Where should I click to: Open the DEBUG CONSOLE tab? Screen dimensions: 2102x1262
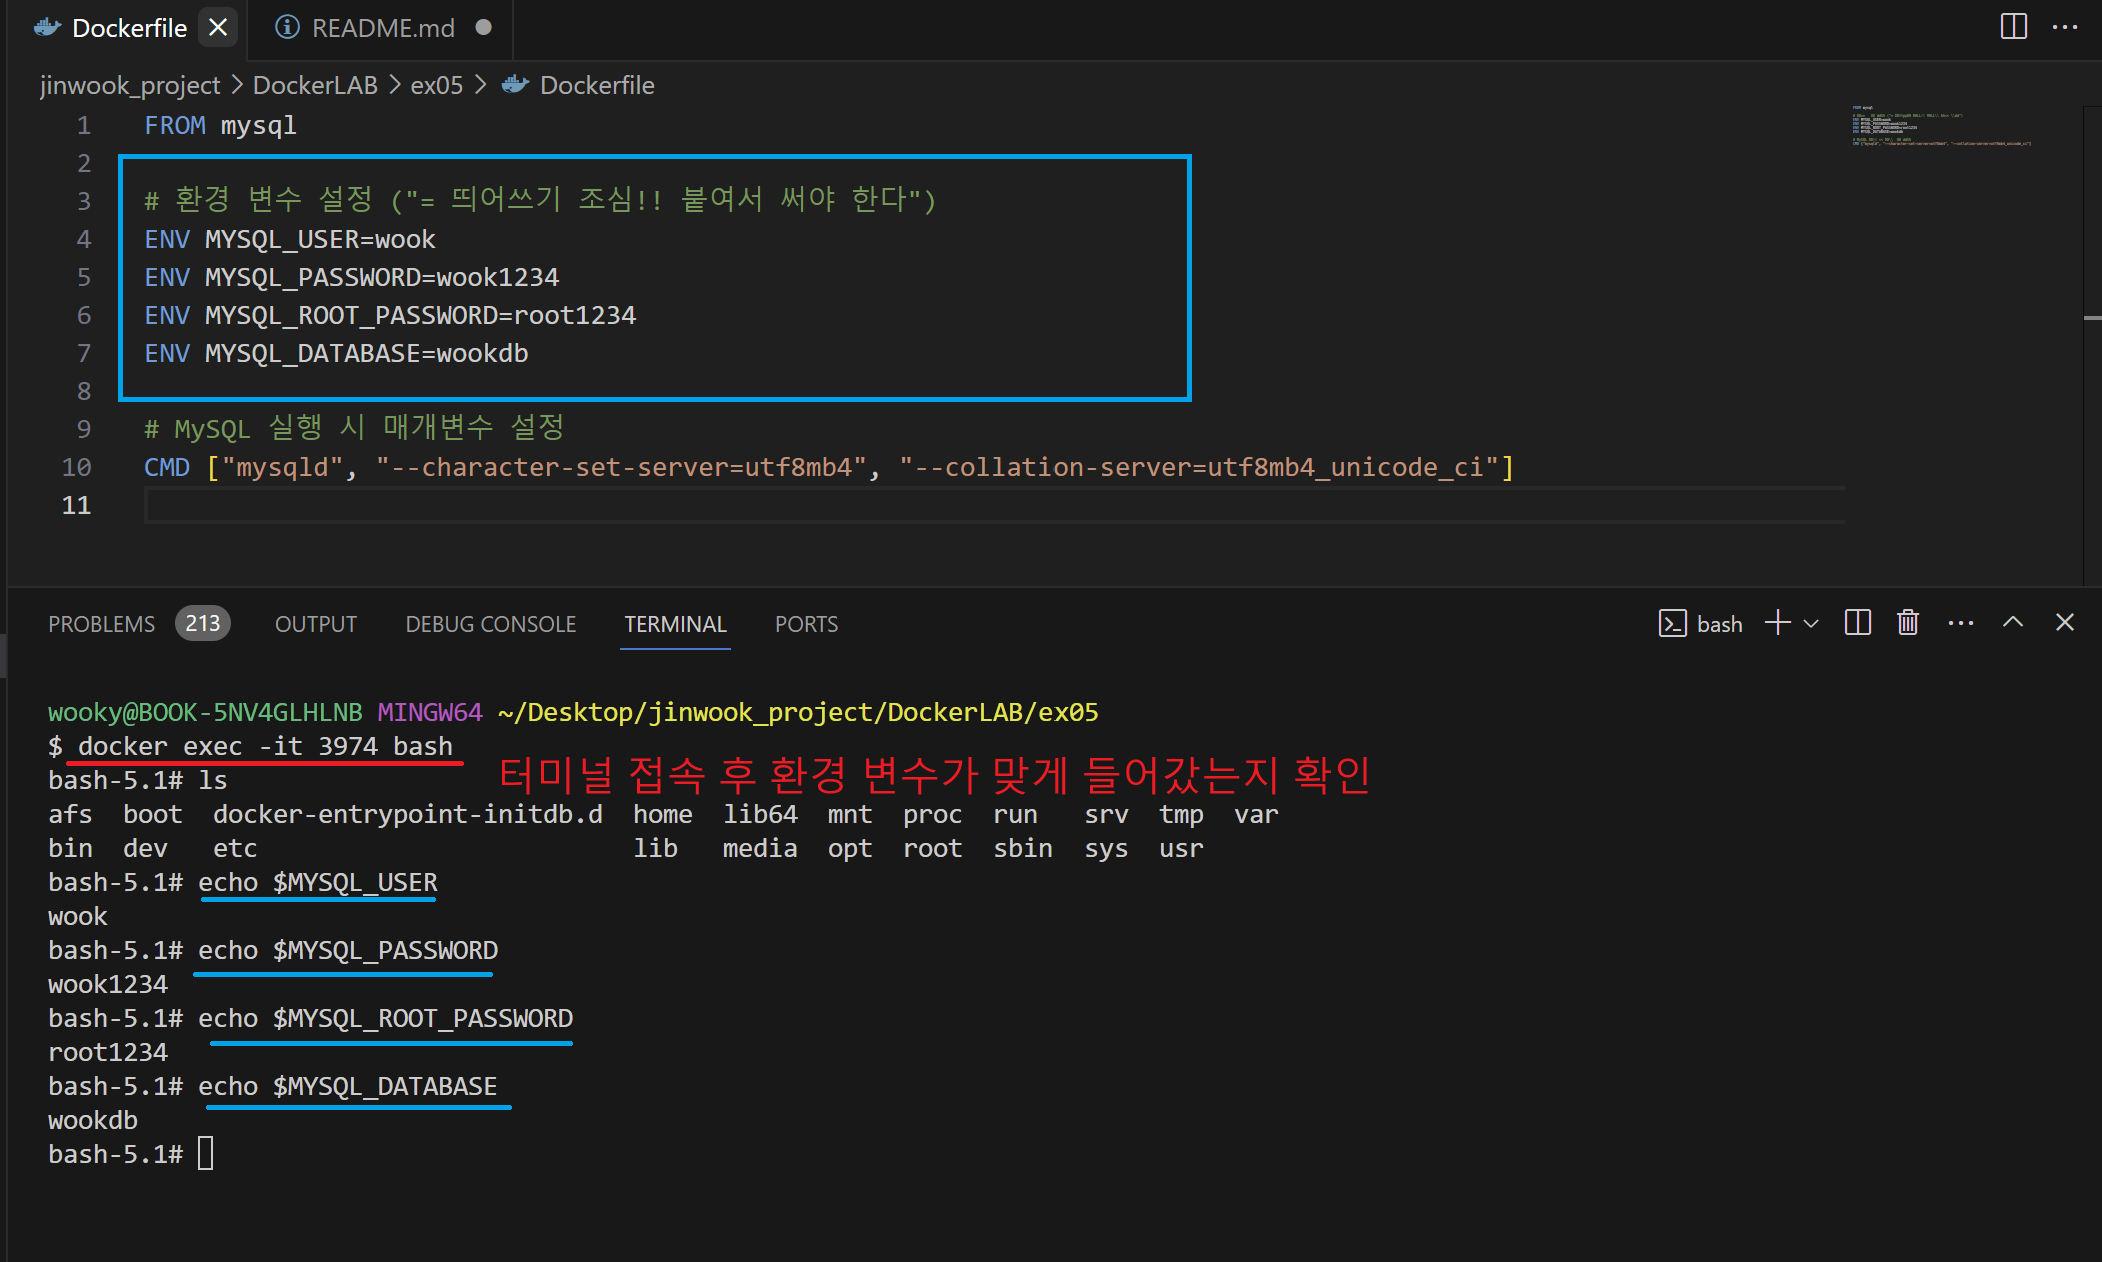coord(490,624)
